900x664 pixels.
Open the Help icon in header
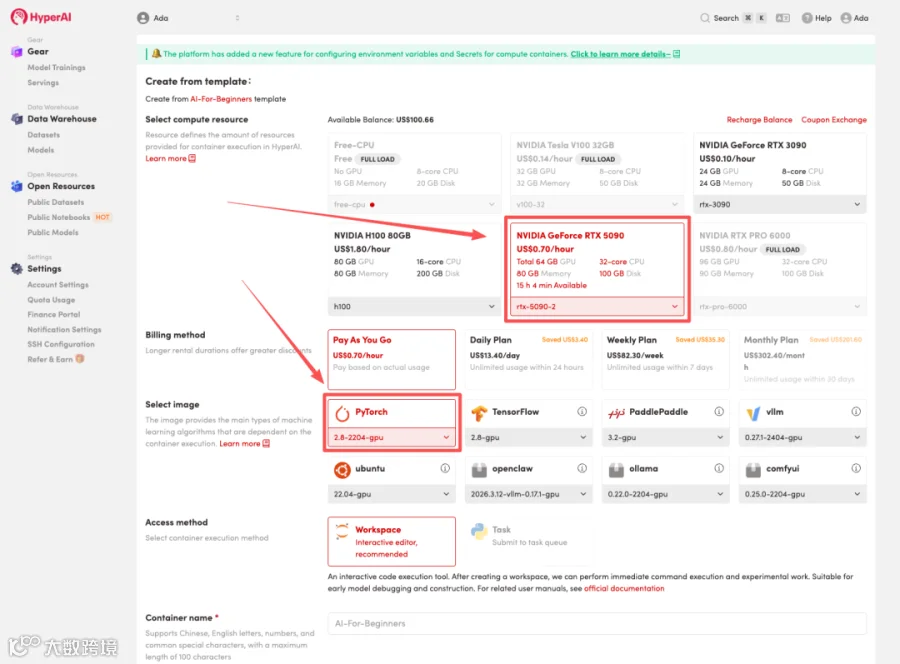(x=806, y=18)
